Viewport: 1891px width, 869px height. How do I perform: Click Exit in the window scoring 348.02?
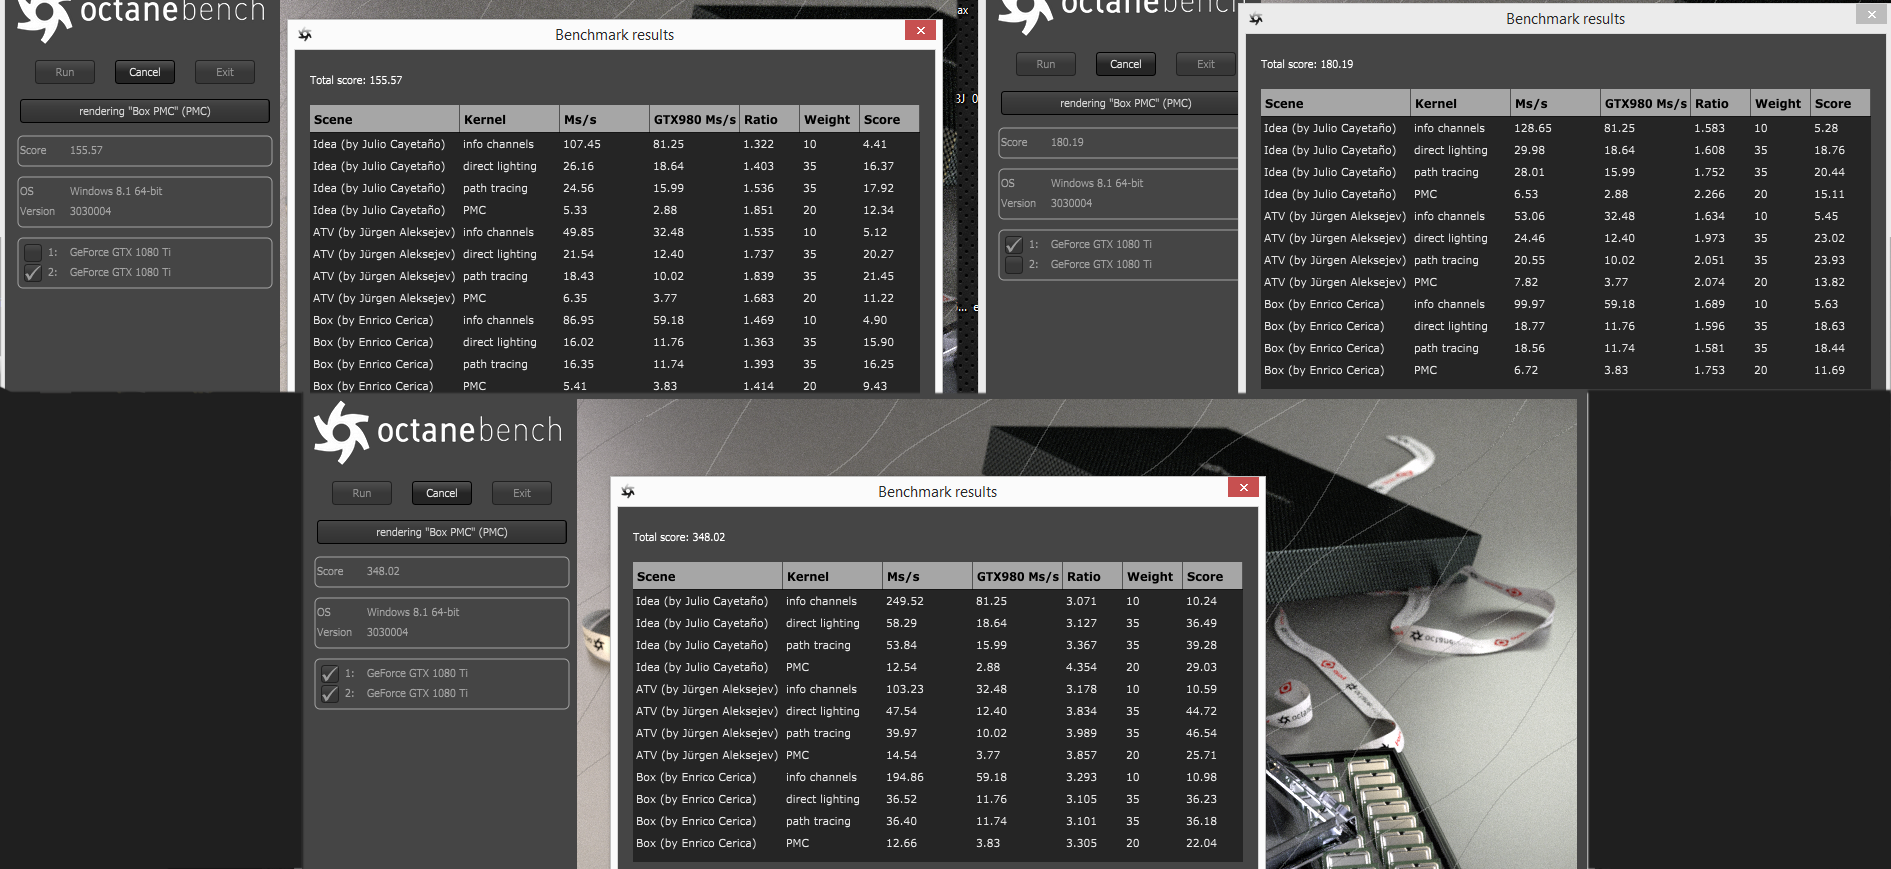point(522,493)
